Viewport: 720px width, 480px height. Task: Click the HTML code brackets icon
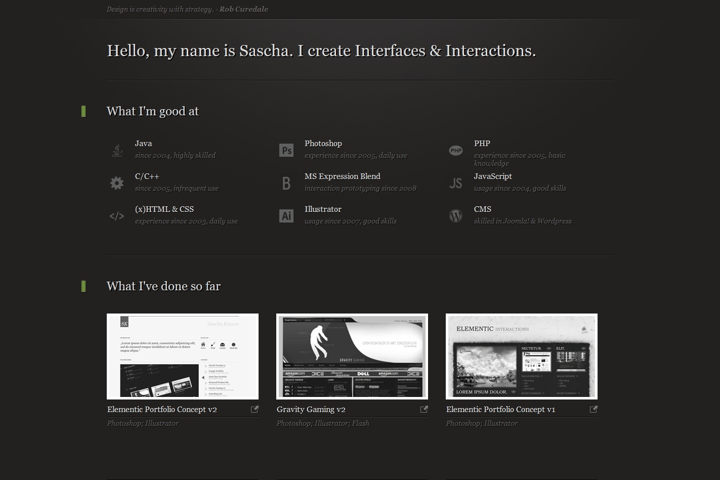117,216
